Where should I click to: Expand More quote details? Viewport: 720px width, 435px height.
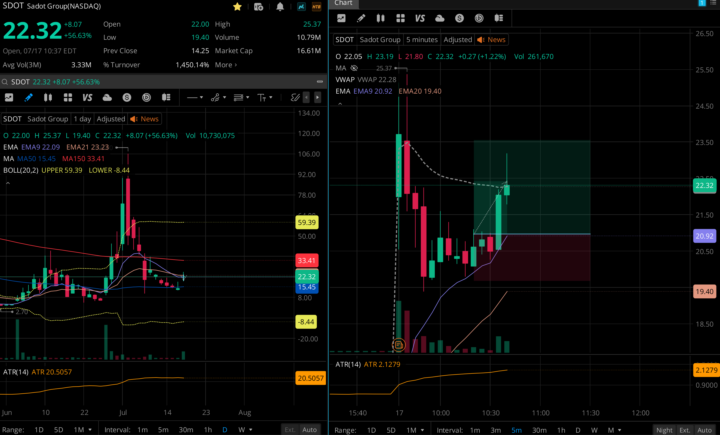coord(226,65)
